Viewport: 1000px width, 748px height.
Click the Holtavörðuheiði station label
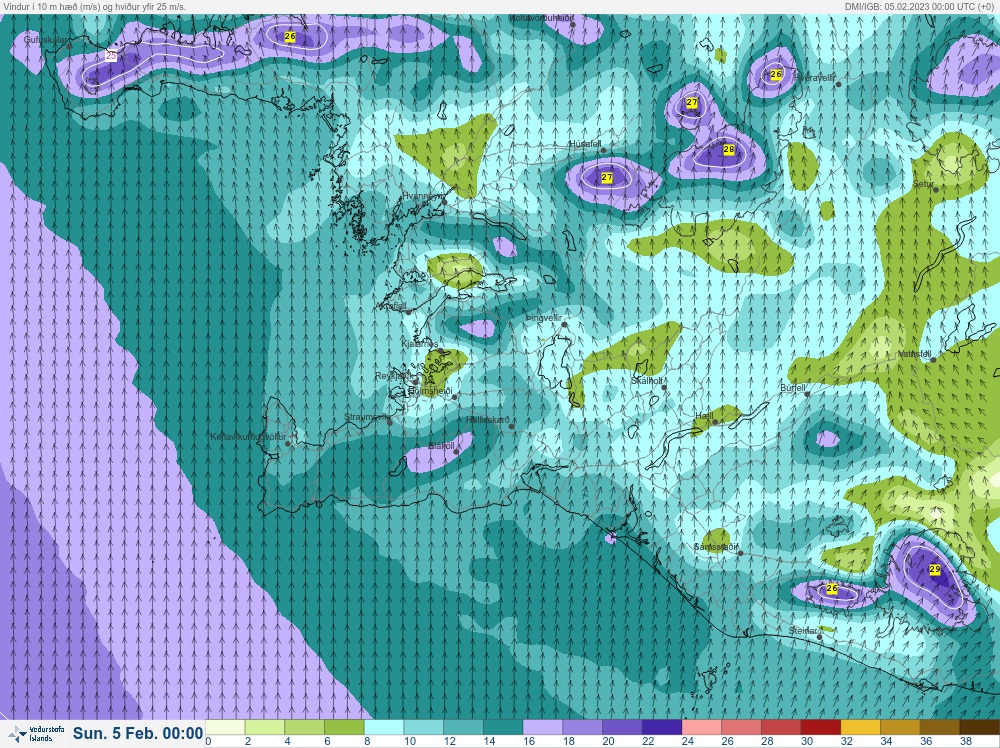541,18
